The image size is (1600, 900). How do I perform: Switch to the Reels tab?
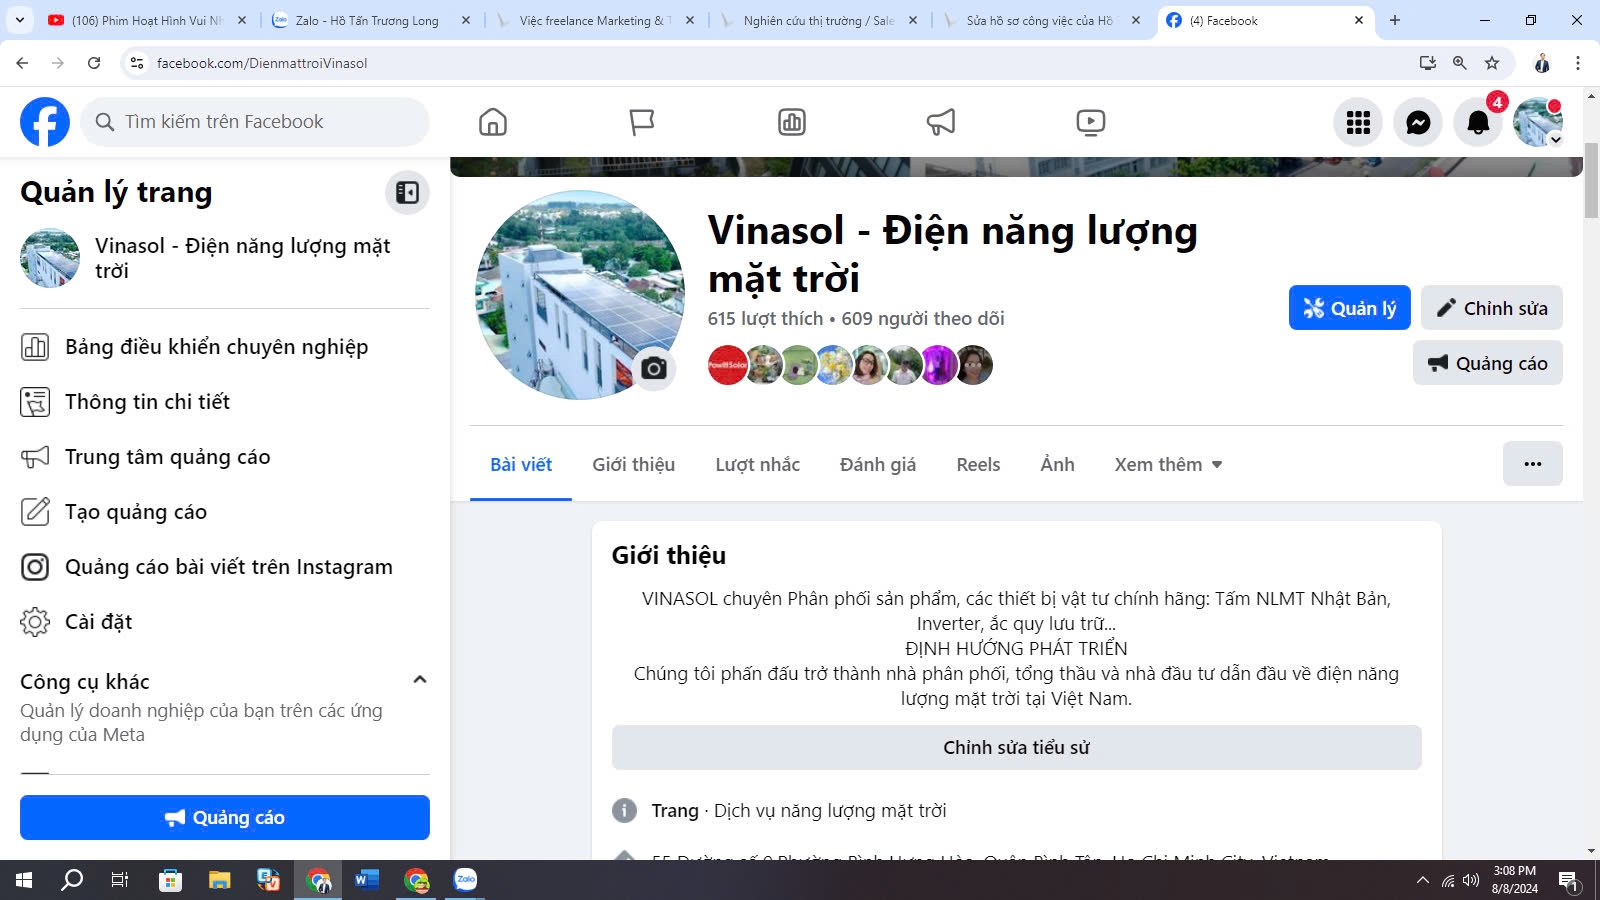point(978,464)
